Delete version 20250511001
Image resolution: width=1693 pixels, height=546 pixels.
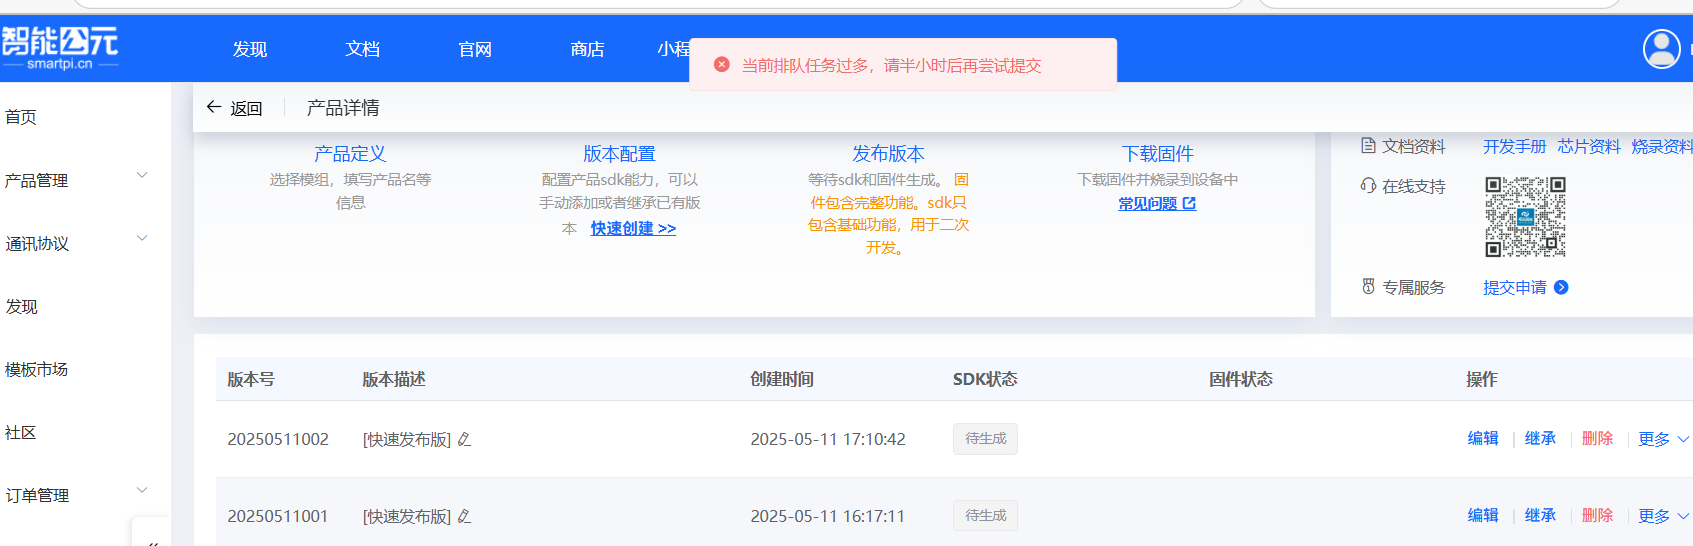click(1597, 515)
